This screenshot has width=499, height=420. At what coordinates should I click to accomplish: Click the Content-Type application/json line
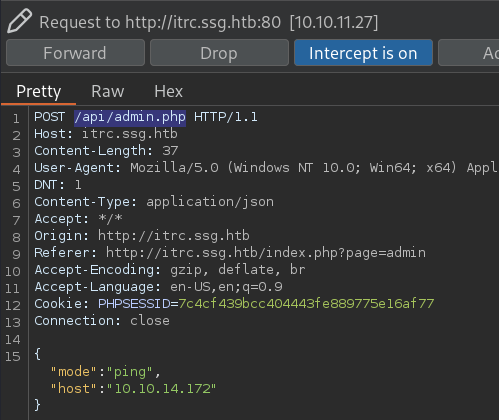click(x=154, y=202)
